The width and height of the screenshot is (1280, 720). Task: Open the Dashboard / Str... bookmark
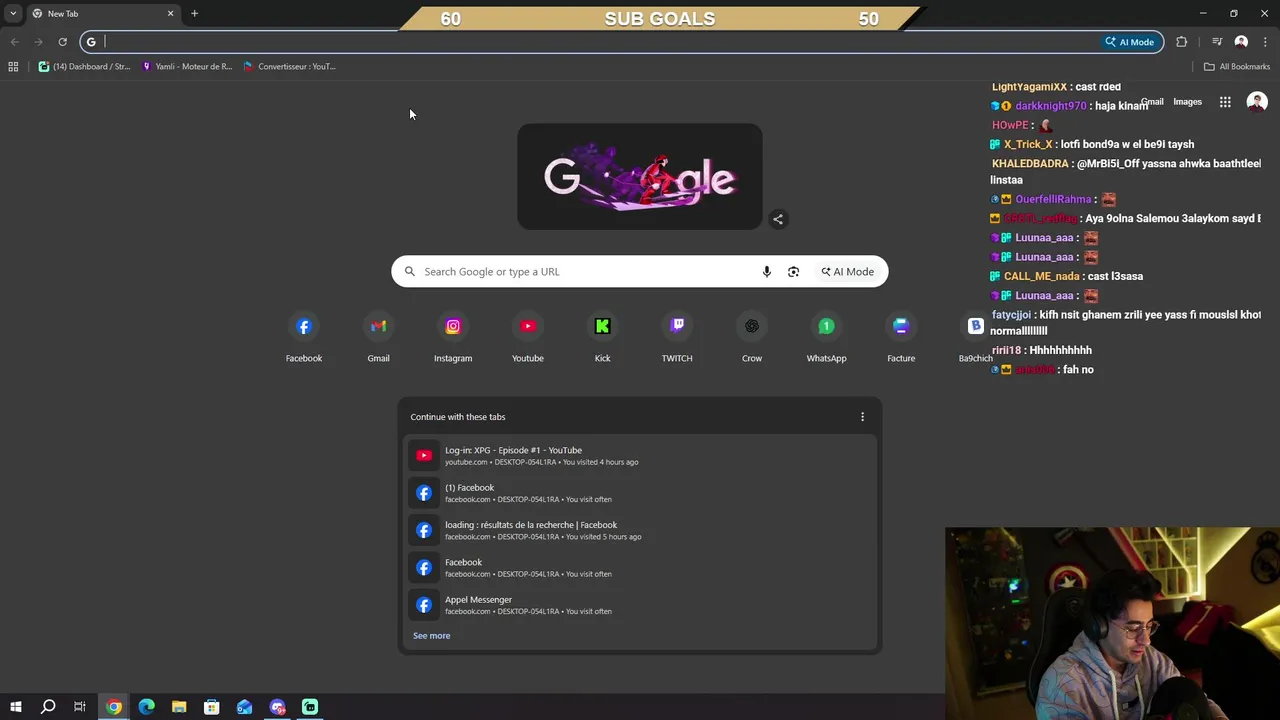tap(85, 67)
